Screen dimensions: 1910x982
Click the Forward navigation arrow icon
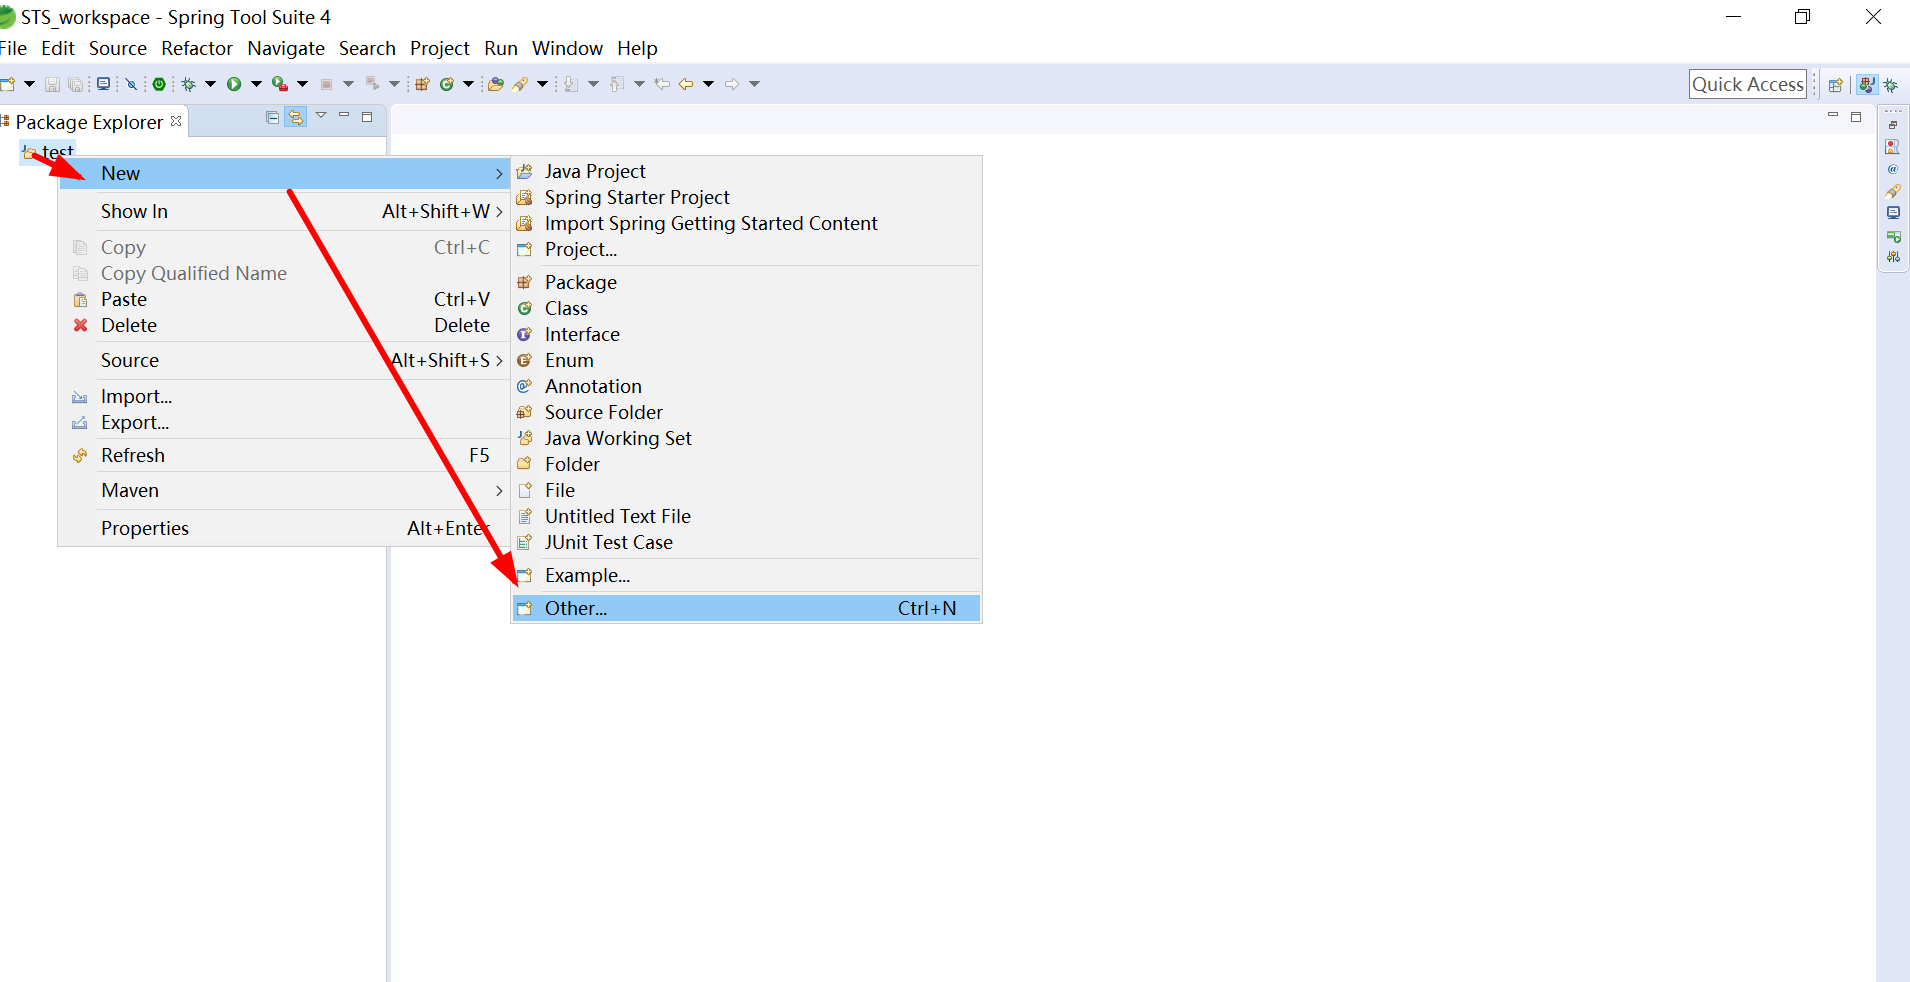(732, 84)
